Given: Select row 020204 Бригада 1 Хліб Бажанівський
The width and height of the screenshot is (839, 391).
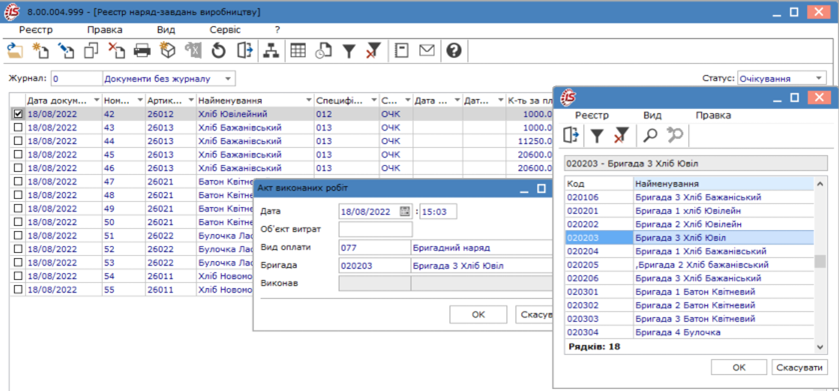Looking at the screenshot, I should pyautogui.click(x=690, y=251).
